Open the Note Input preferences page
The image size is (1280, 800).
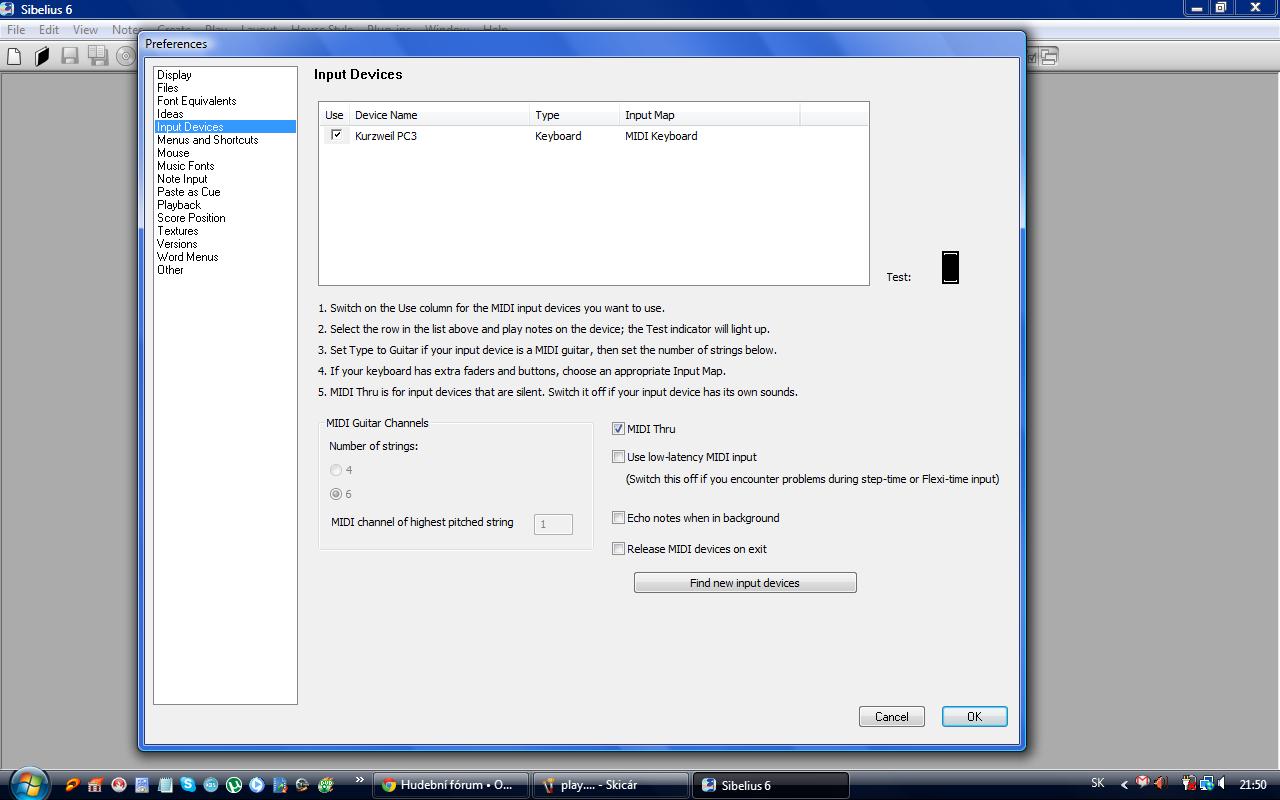pos(182,179)
